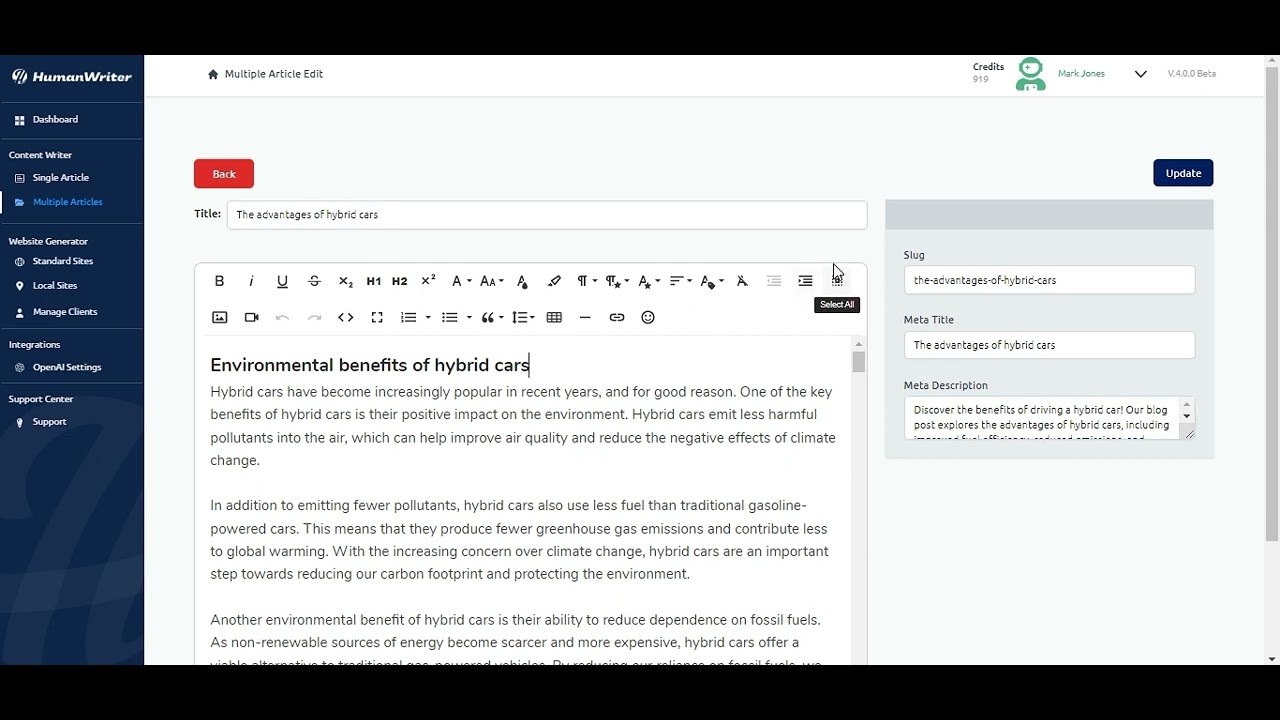
Task: Click the HumanWriter logo
Action: (72, 77)
